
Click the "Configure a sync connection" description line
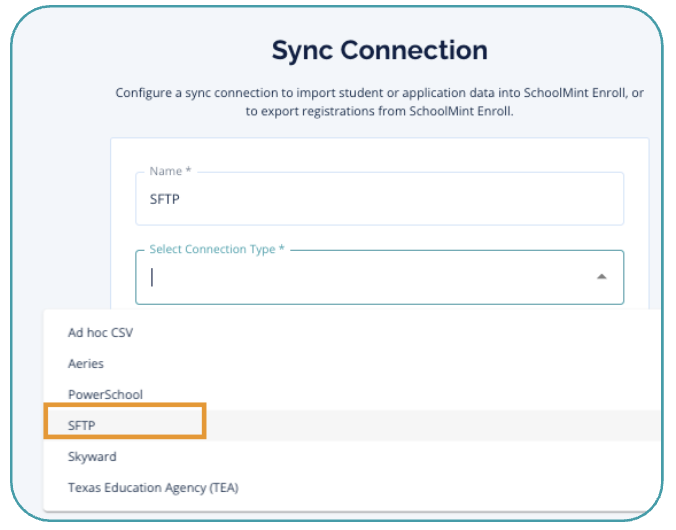(379, 93)
